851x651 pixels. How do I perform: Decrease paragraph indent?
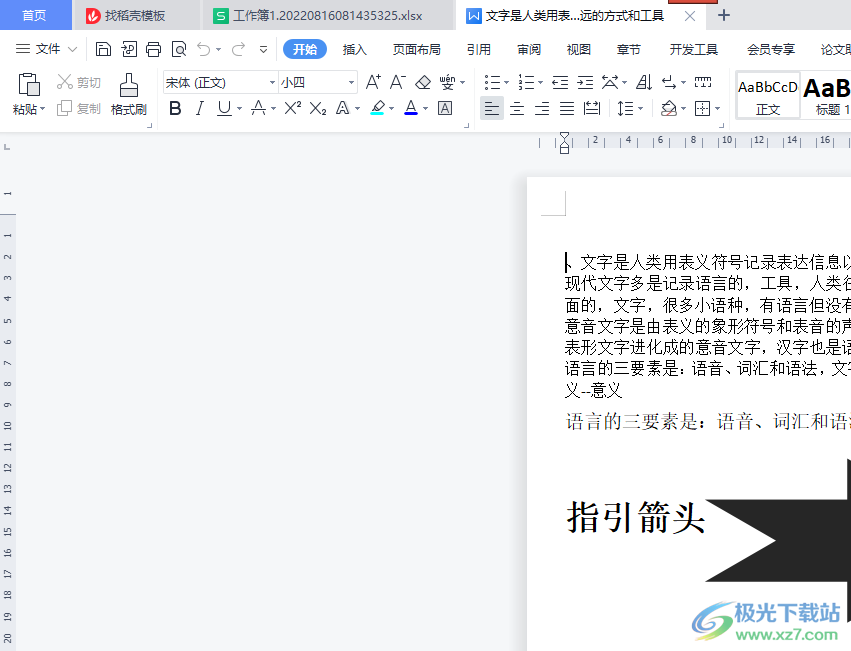coord(560,83)
